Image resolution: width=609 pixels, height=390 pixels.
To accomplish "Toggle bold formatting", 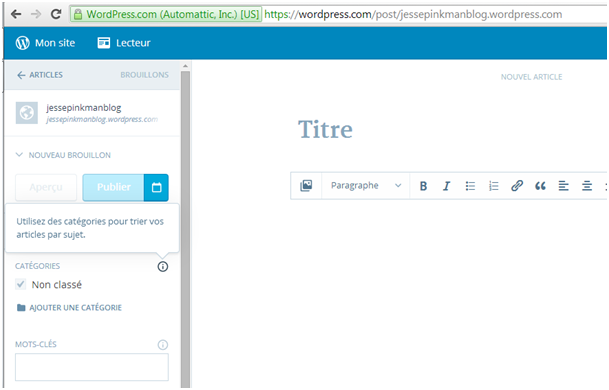I will tap(423, 186).
